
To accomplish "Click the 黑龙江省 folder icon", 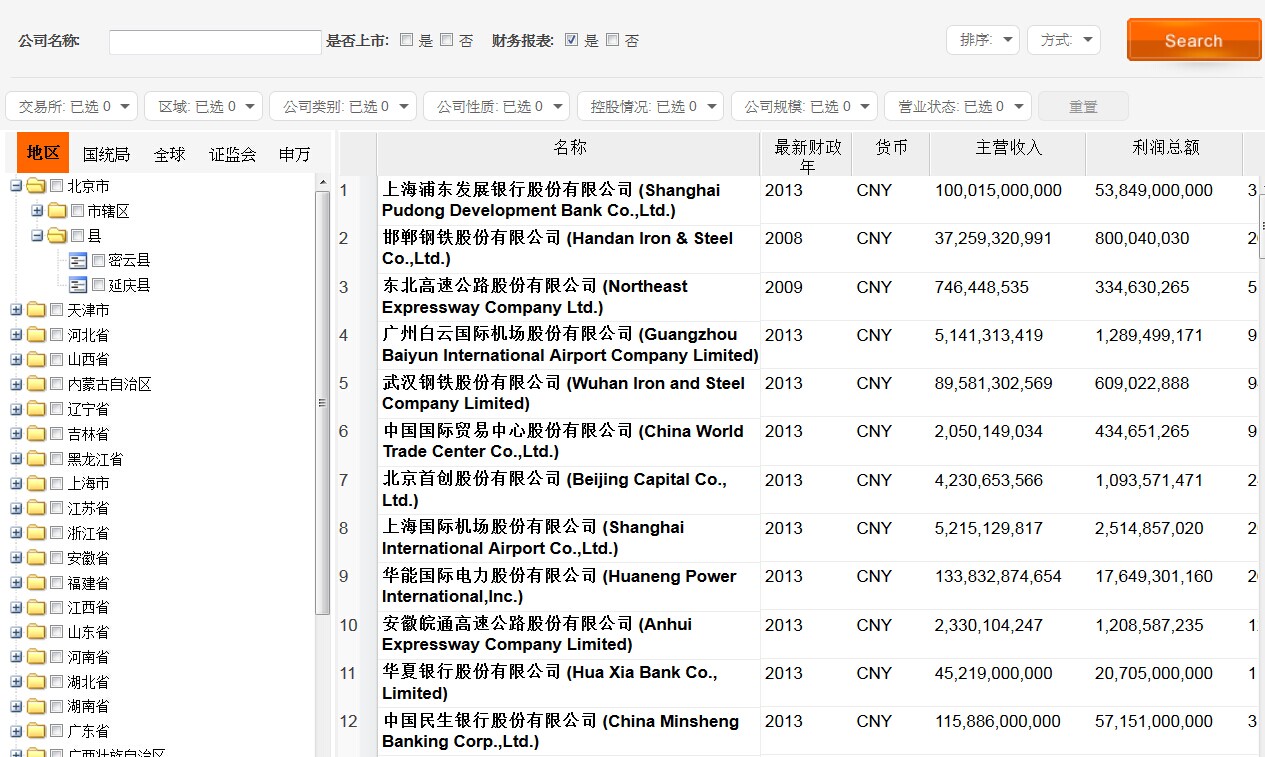I will pyautogui.click(x=36, y=459).
